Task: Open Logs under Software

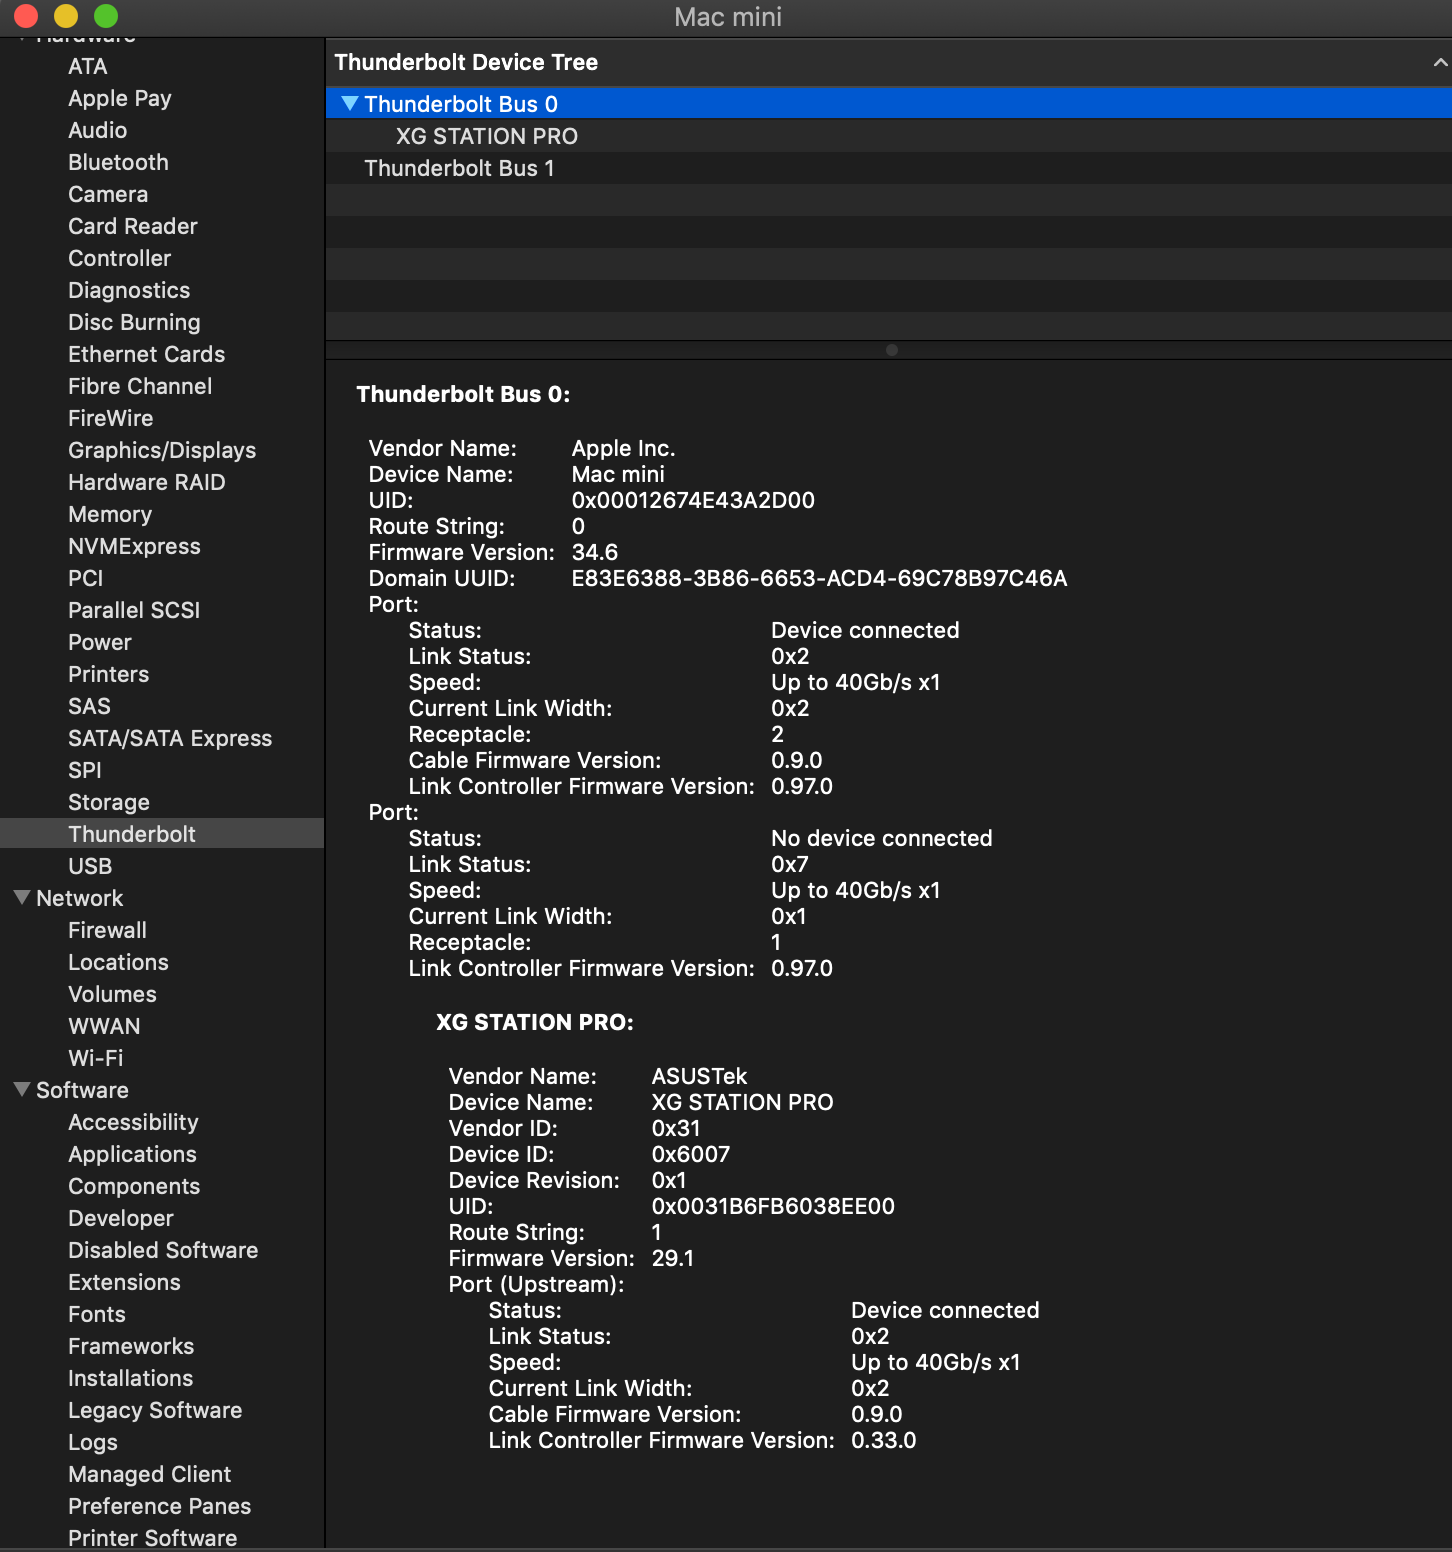Action: tap(93, 1442)
